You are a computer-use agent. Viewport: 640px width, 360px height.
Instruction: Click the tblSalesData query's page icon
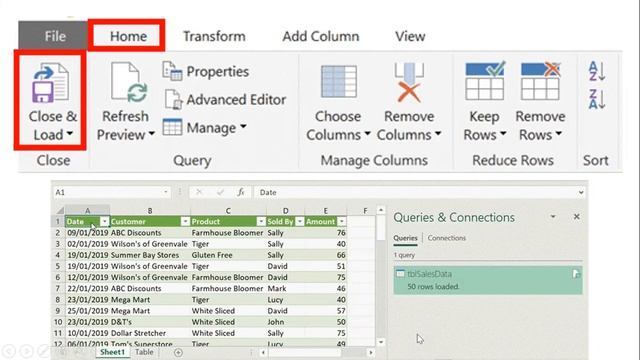coord(576,274)
